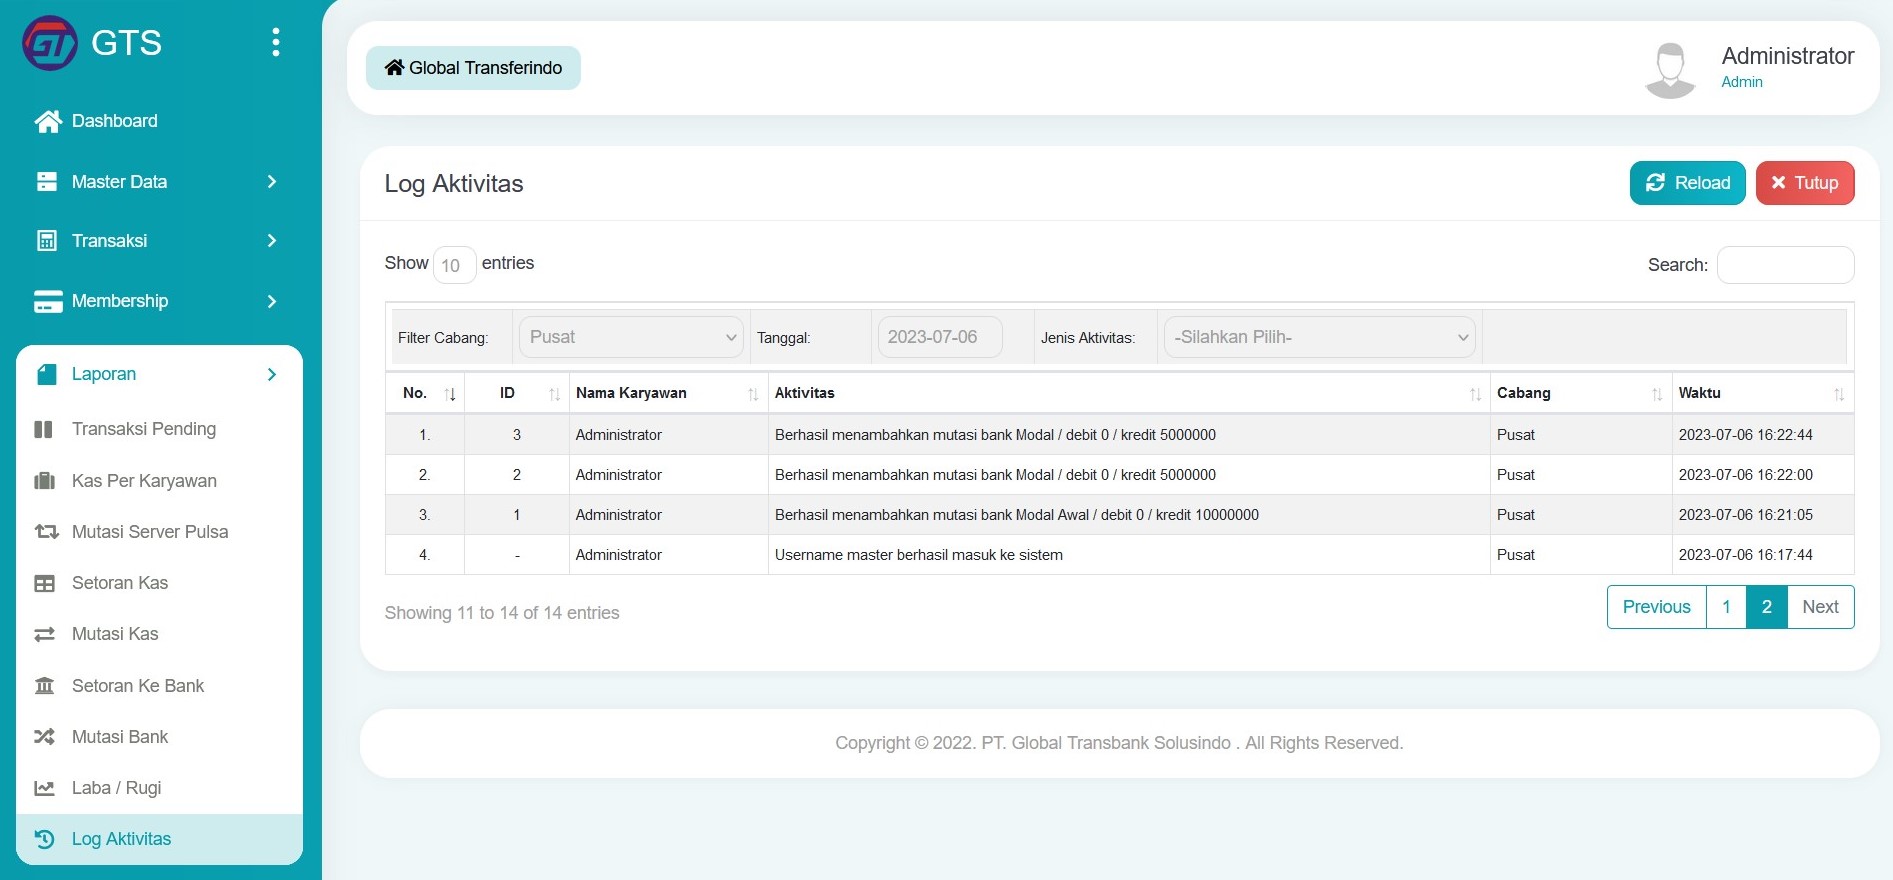The image size is (1893, 880).
Task: Click the Kas Per Karyawan suitcase icon
Action: (x=44, y=481)
